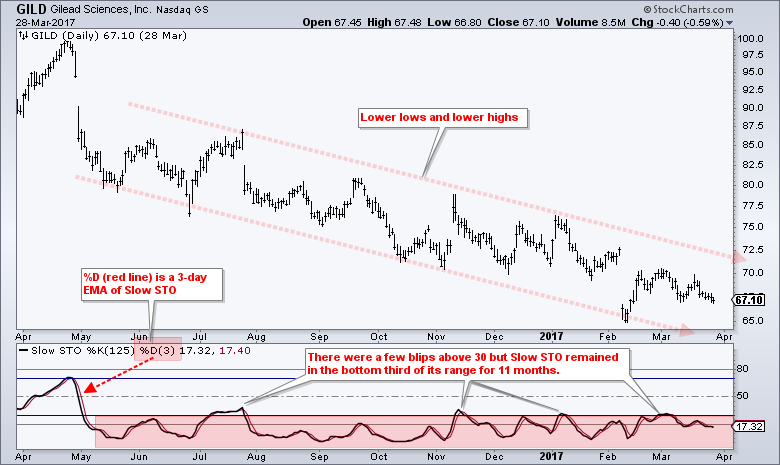780x465 pixels.
Task: Click the Nov label on the indicator time axis
Action: [x=436, y=456]
